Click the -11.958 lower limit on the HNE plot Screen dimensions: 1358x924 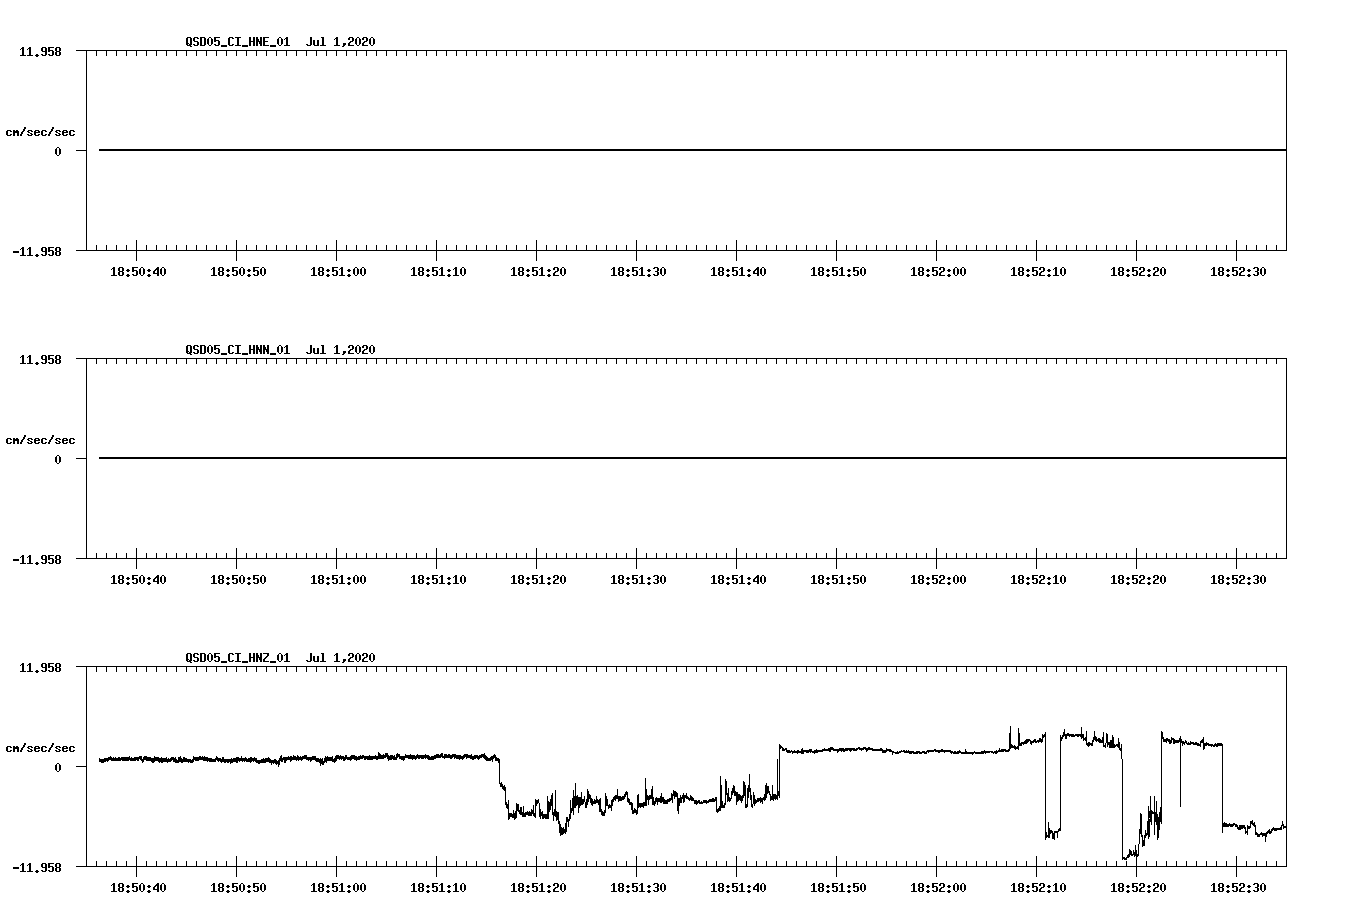pos(36,252)
